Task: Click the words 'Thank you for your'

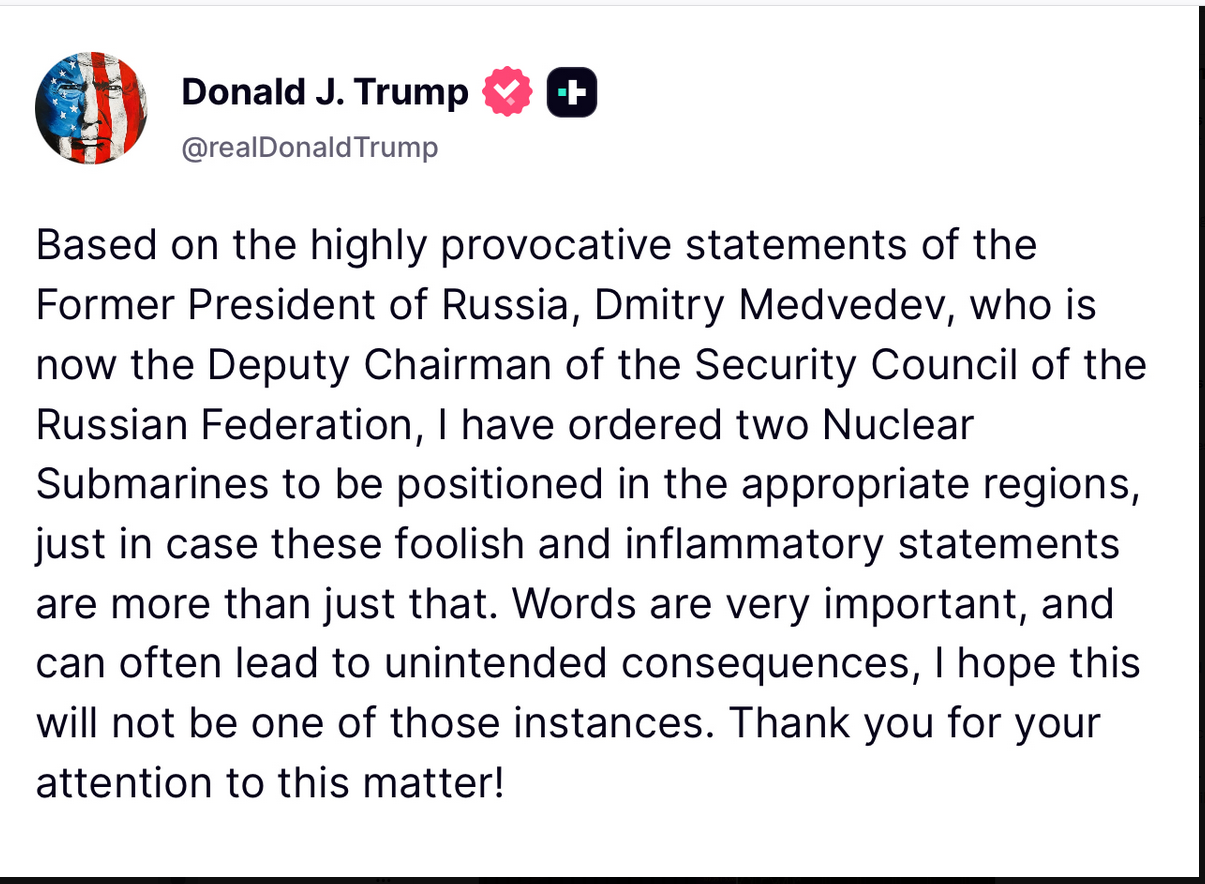Action: 914,725
